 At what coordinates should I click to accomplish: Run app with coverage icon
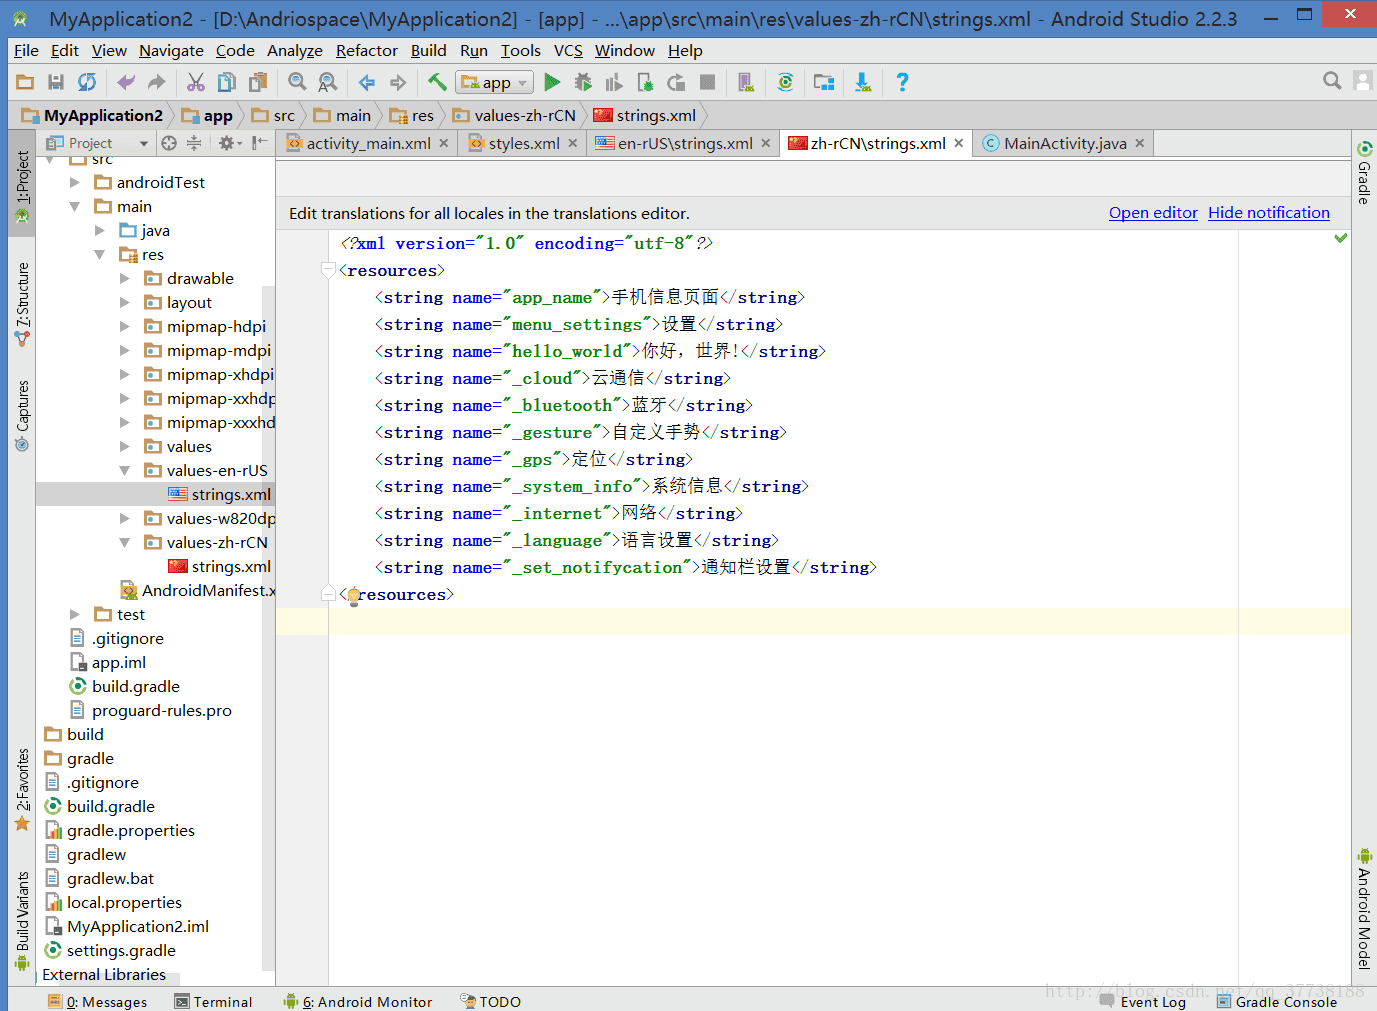pos(614,82)
